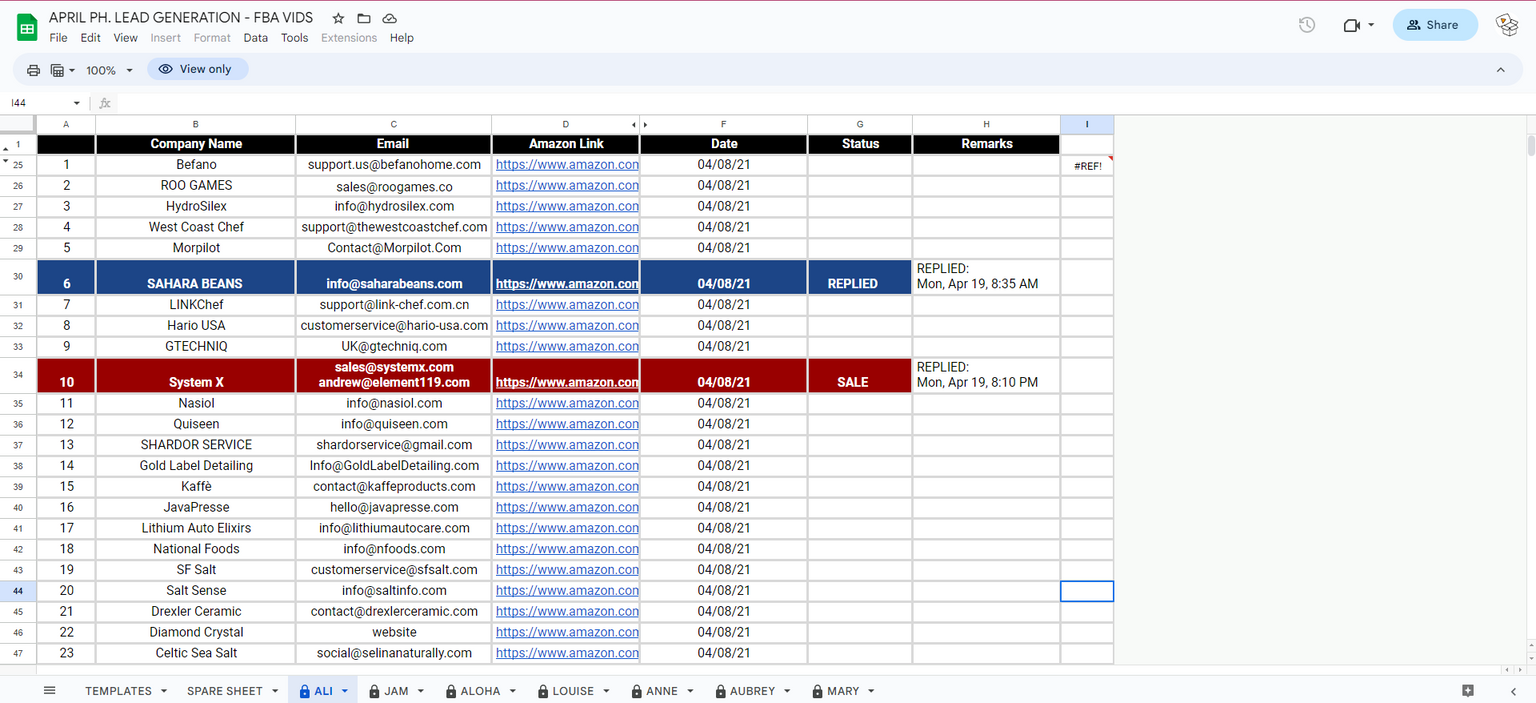
Task: Switch to the ALOHA sheet tab
Action: pos(480,691)
